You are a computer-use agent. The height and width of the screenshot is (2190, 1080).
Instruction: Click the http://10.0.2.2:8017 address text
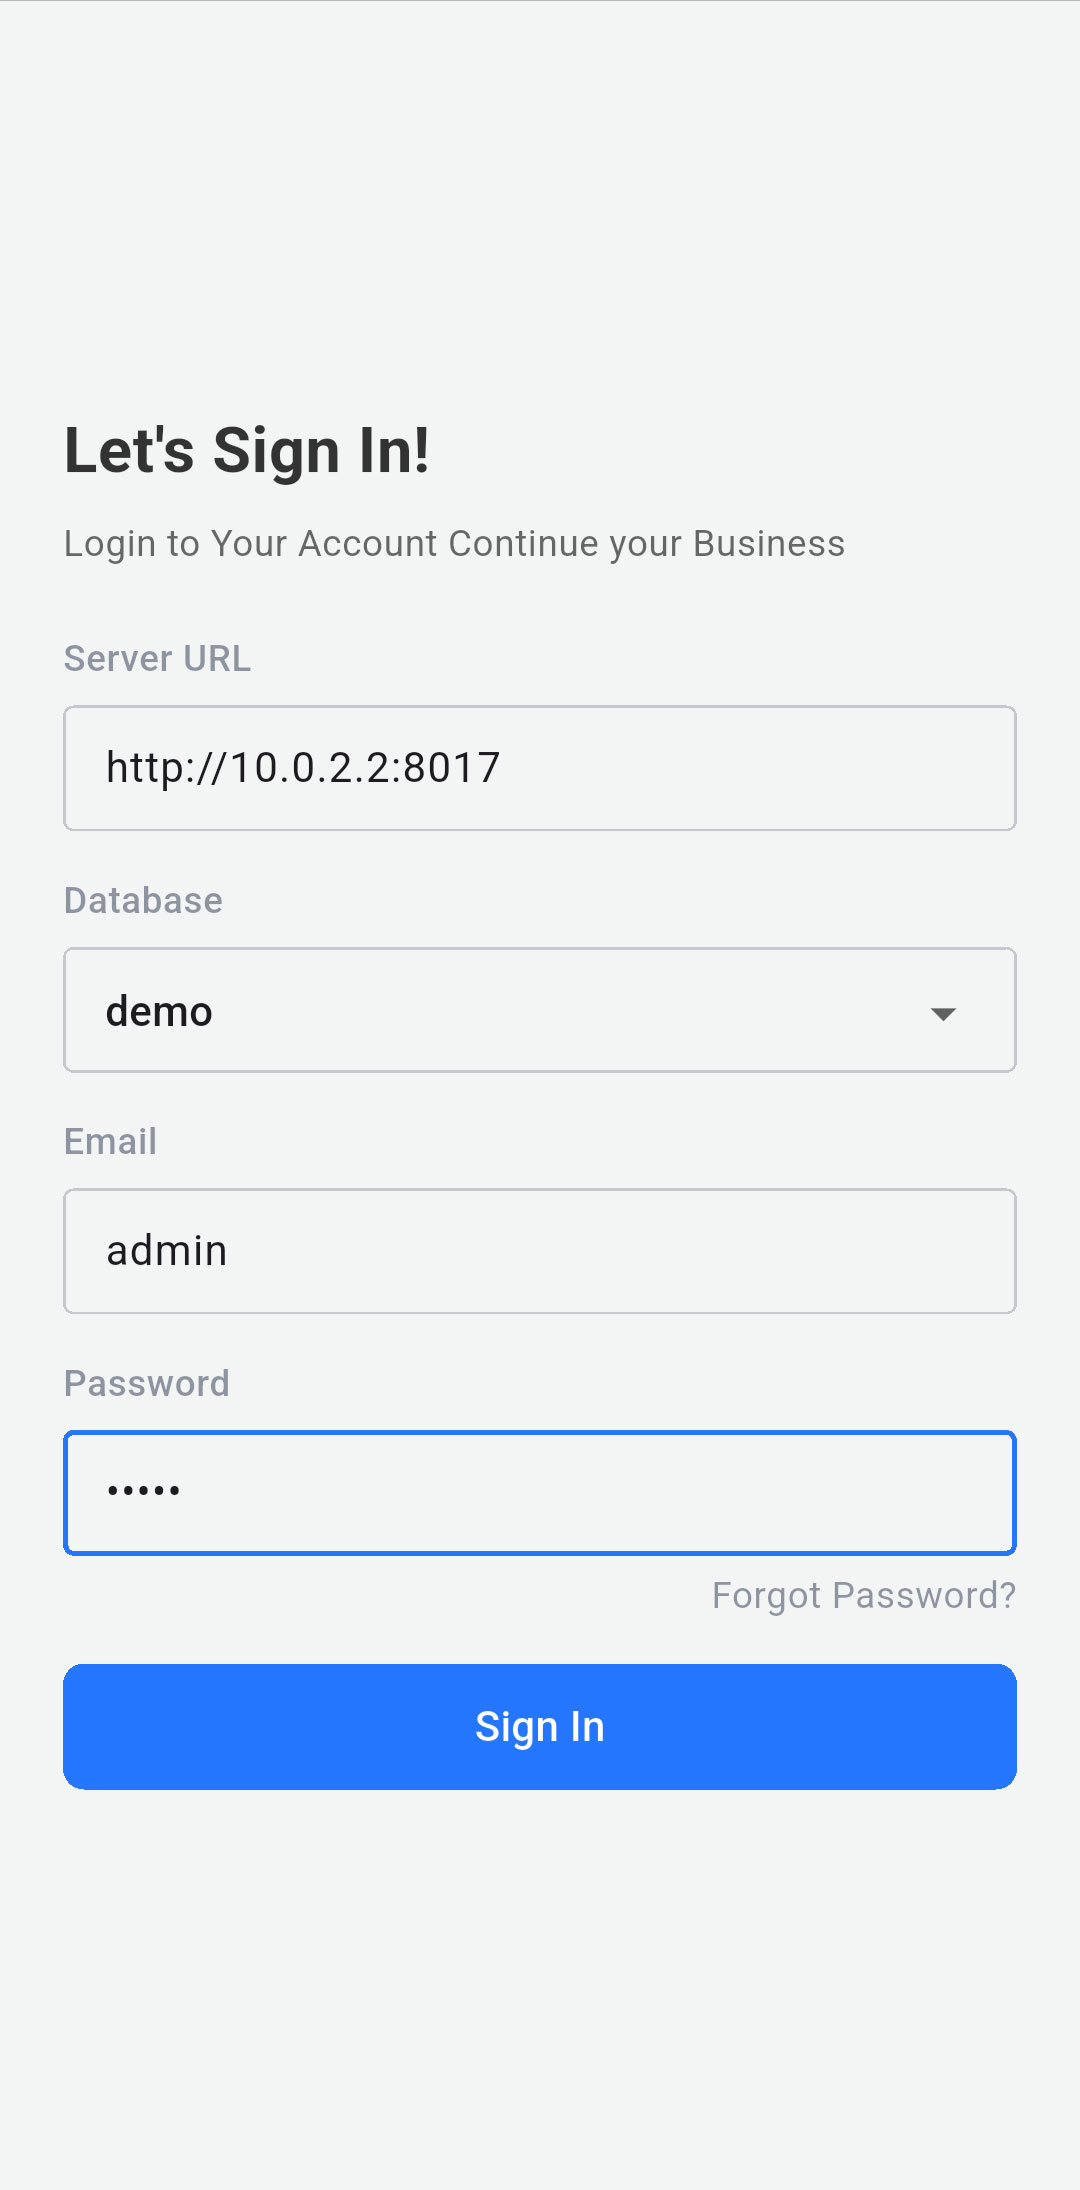[303, 768]
